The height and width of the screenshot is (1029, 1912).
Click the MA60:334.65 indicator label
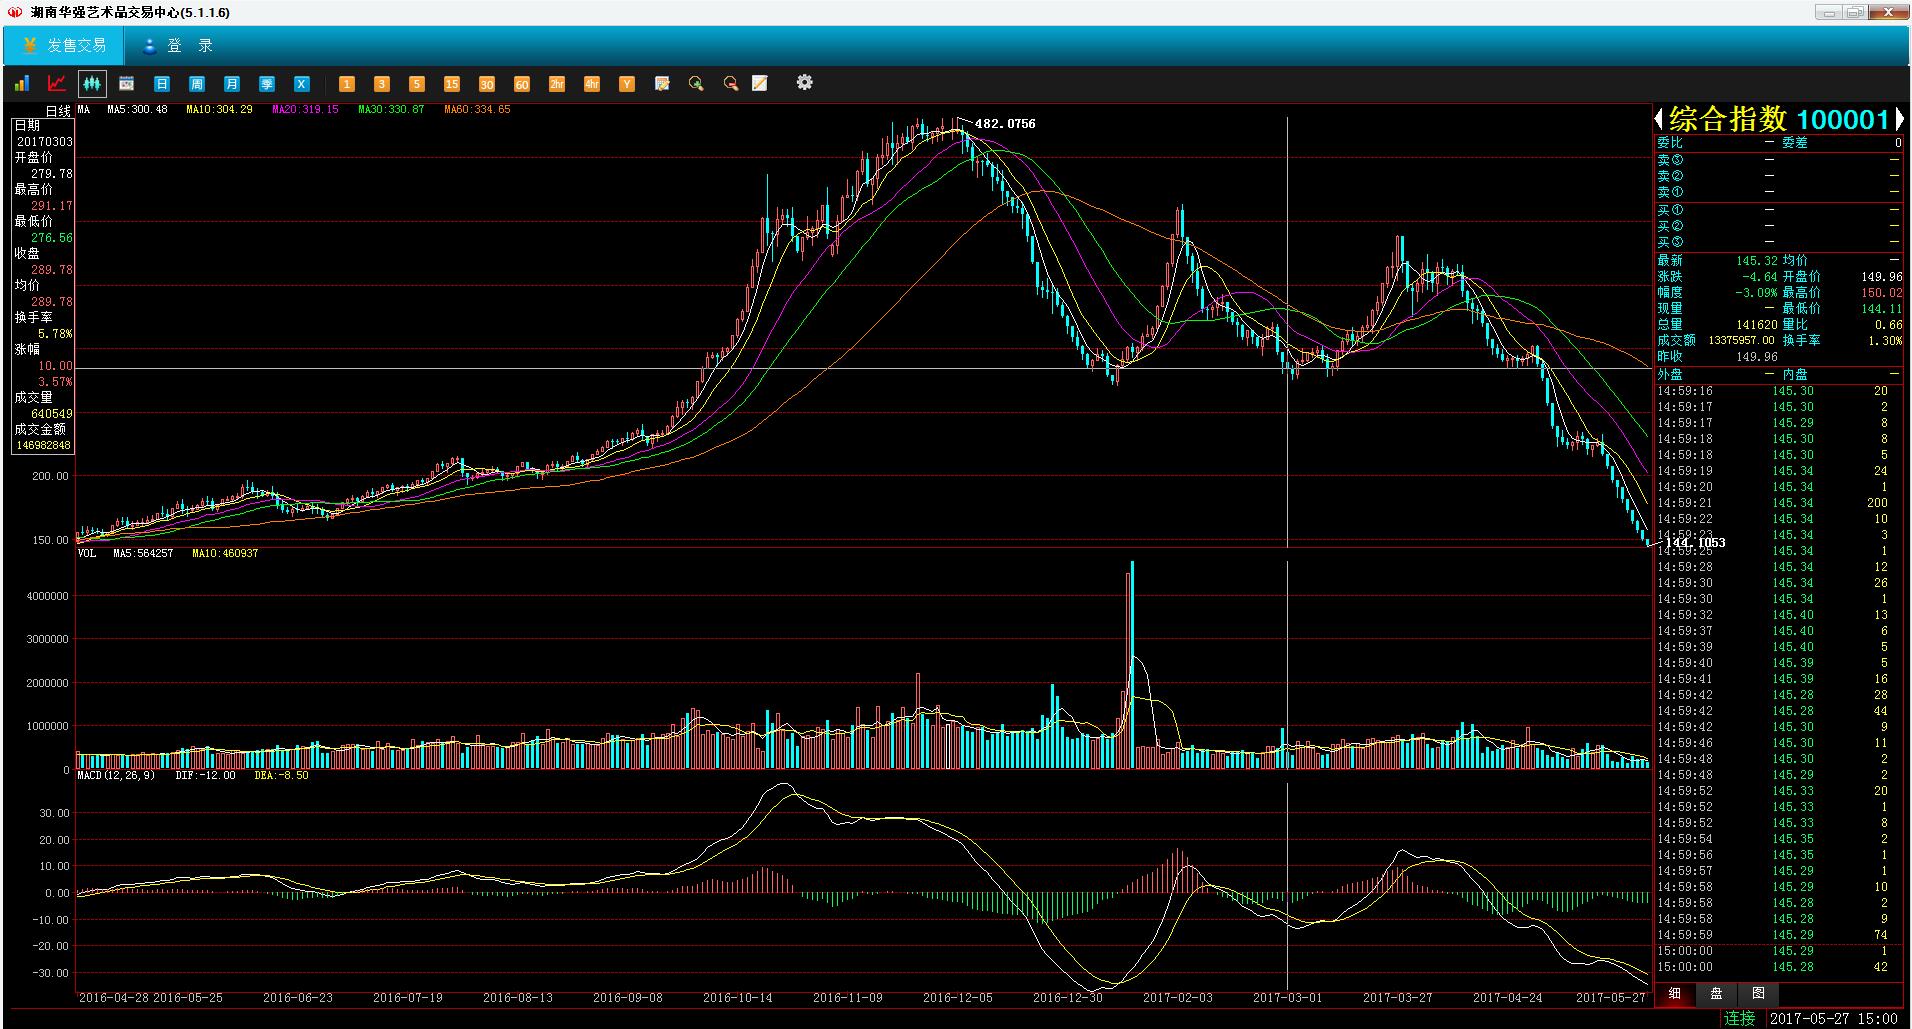pyautogui.click(x=477, y=110)
